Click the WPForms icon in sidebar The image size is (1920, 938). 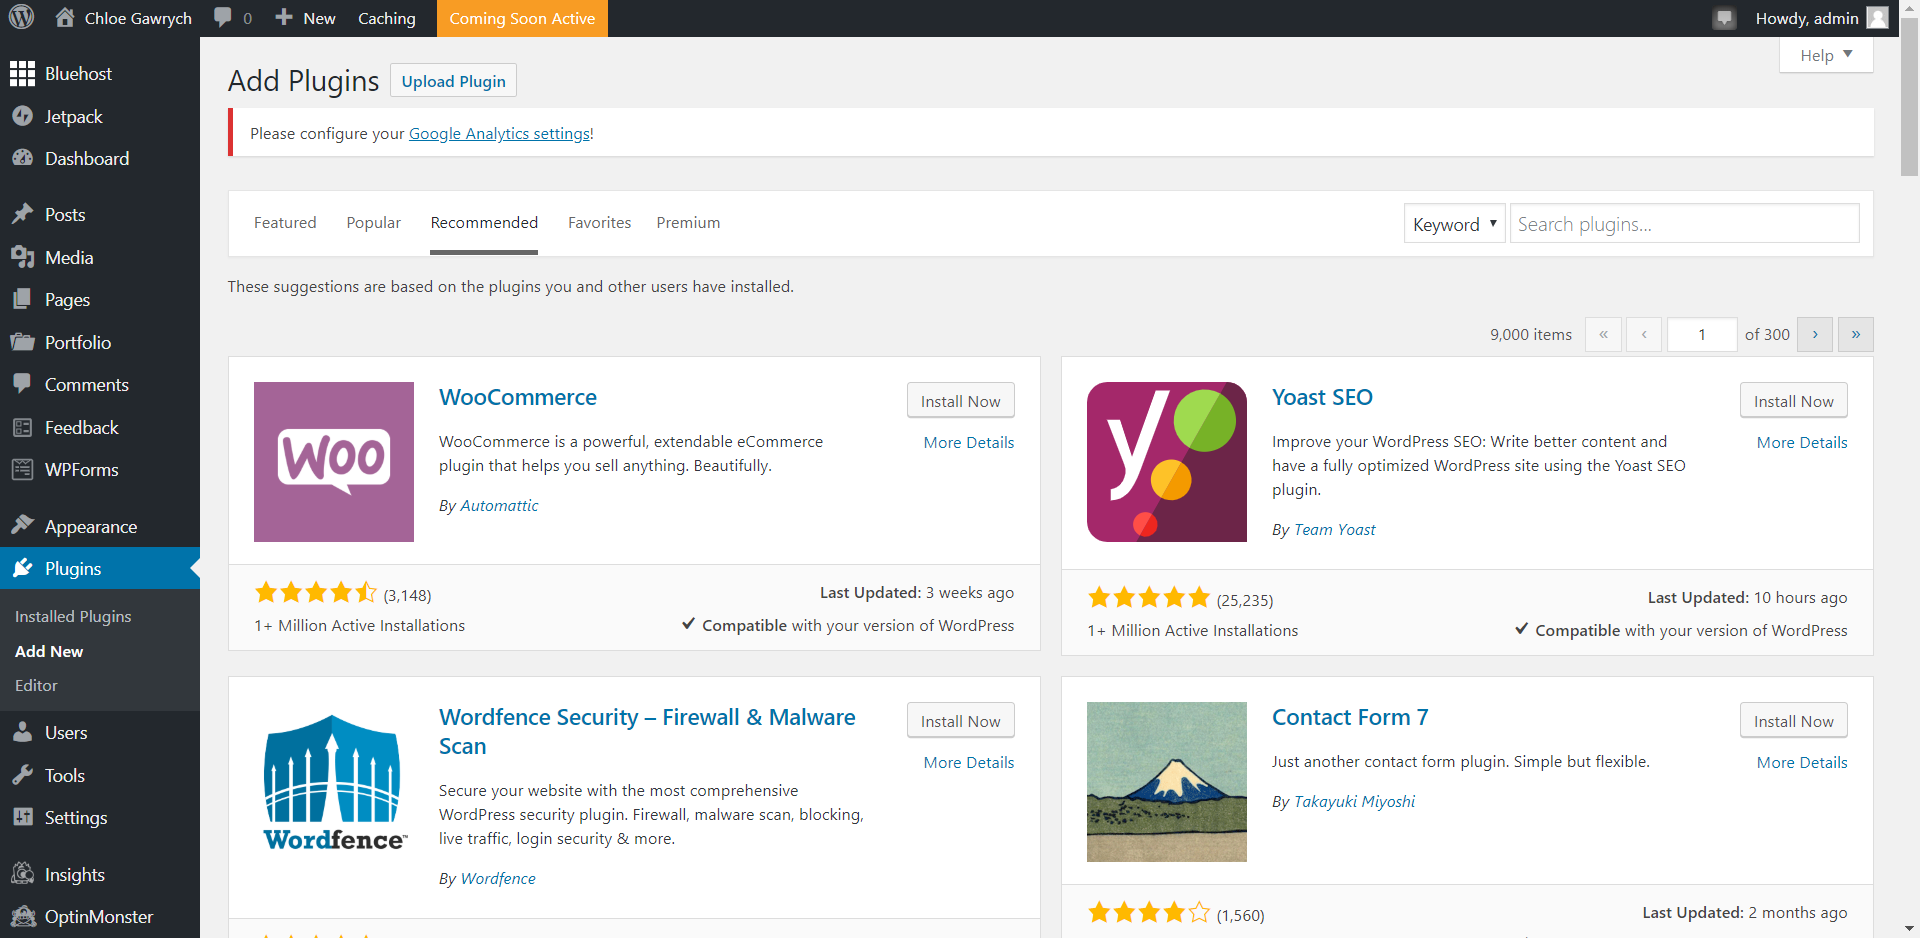pyautogui.click(x=22, y=469)
